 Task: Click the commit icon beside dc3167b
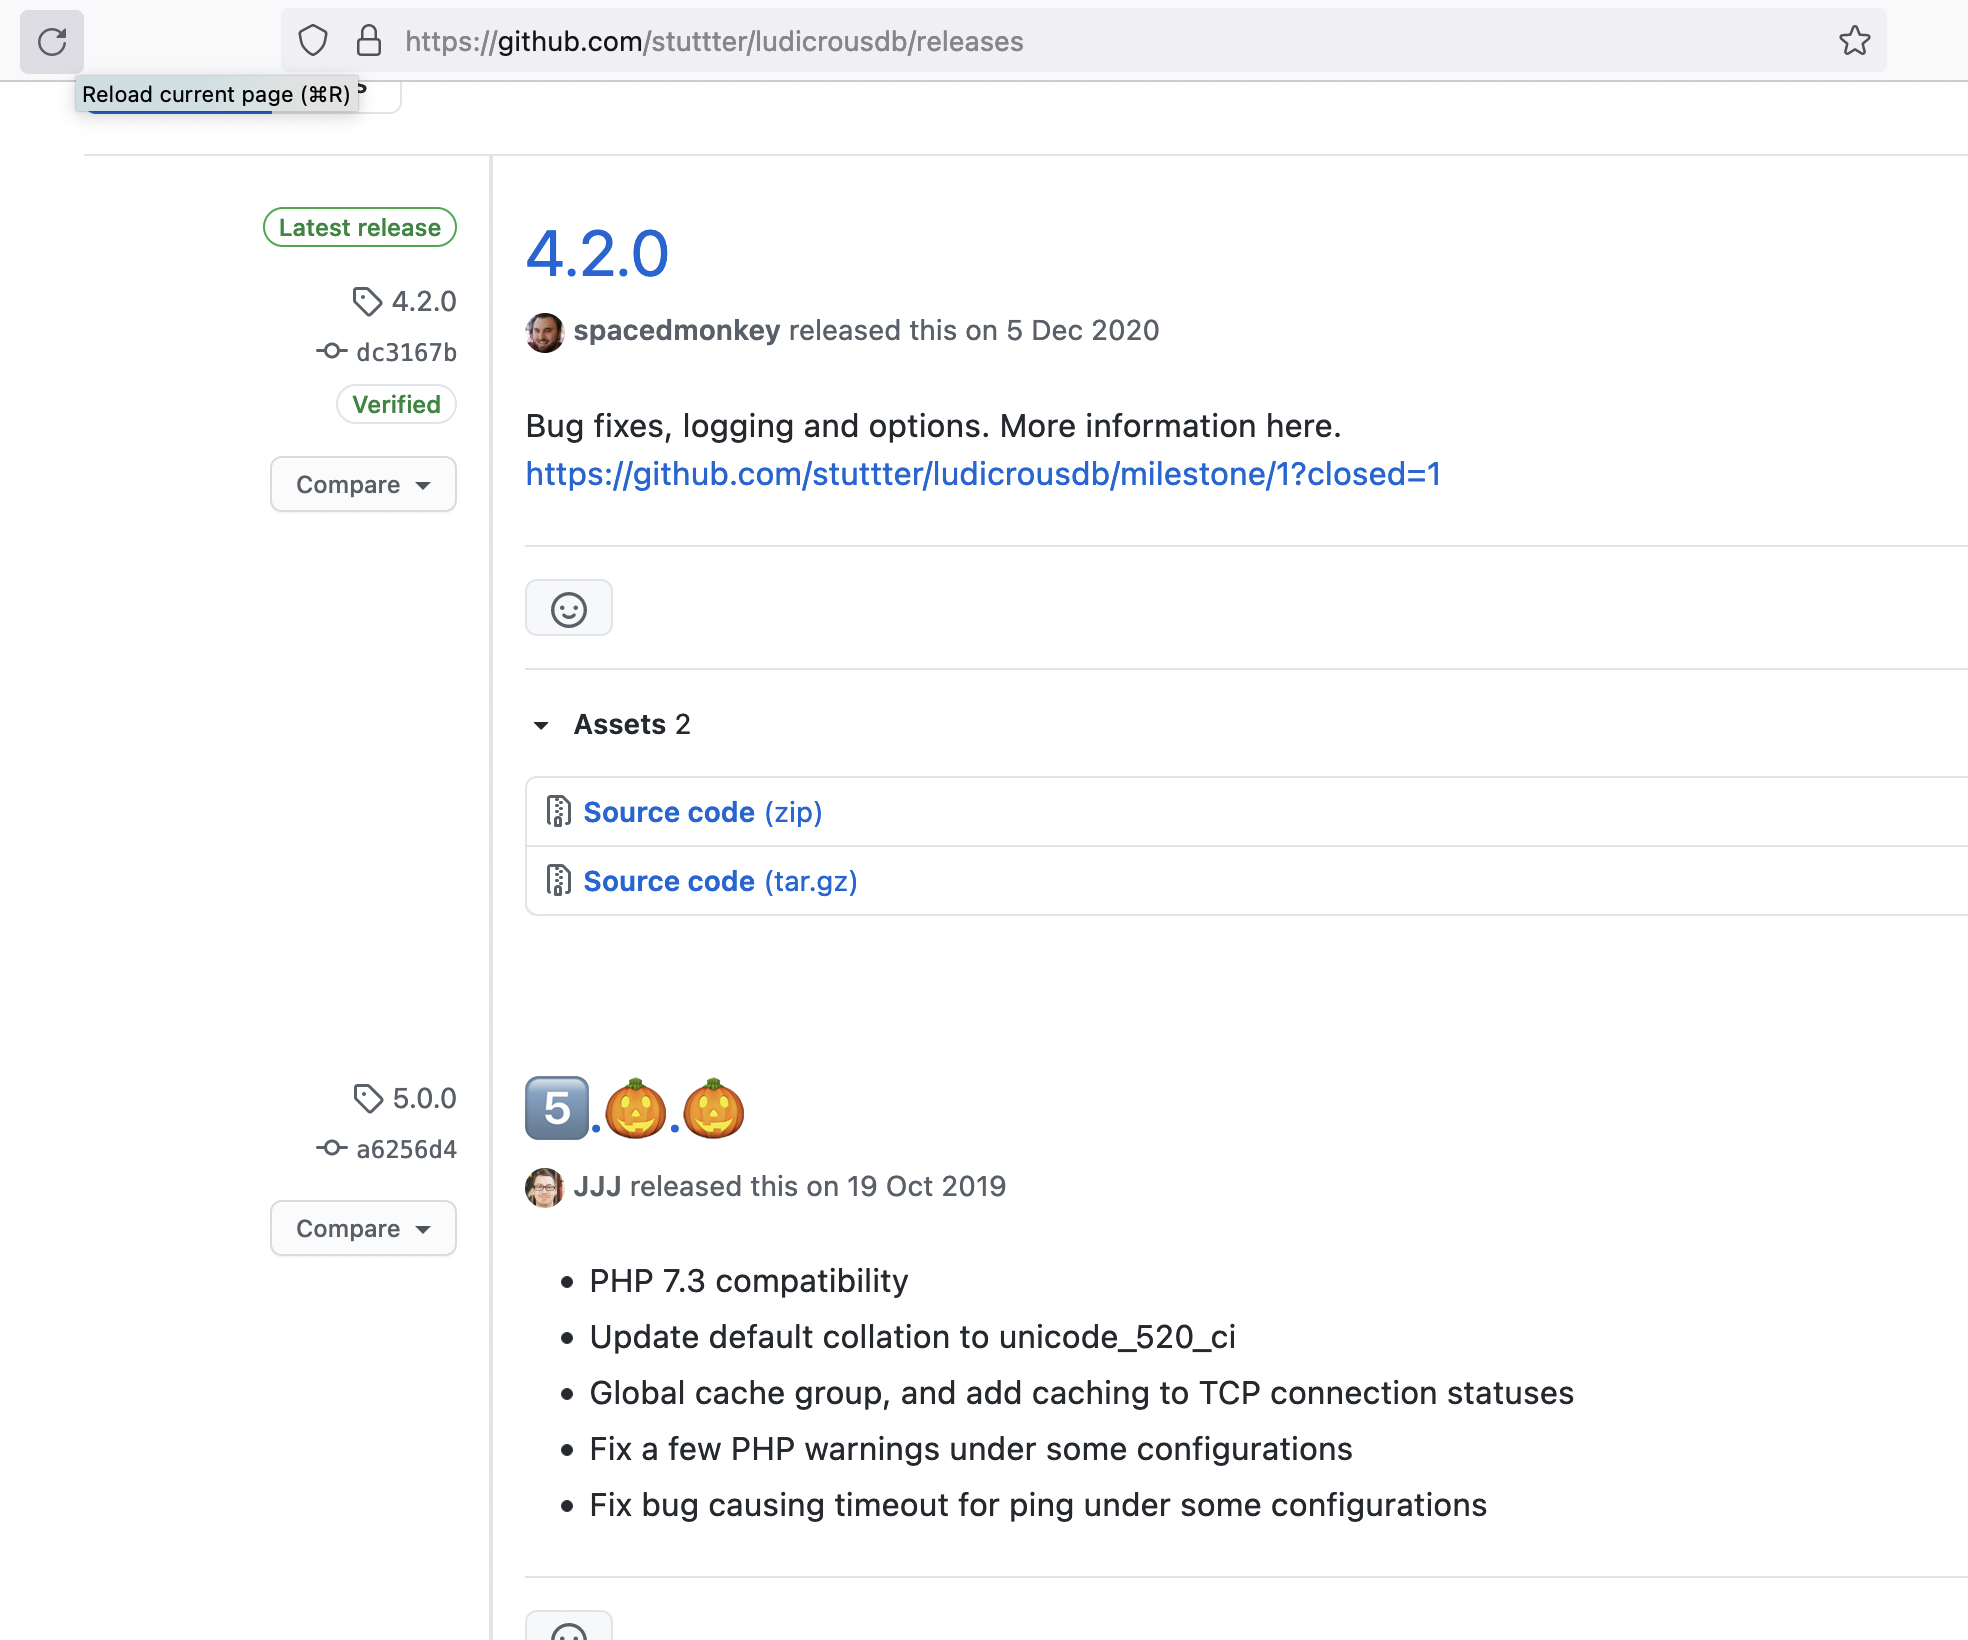tap(331, 351)
